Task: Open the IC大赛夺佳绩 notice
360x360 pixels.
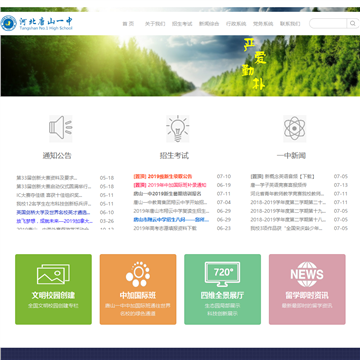Action: 49,195
